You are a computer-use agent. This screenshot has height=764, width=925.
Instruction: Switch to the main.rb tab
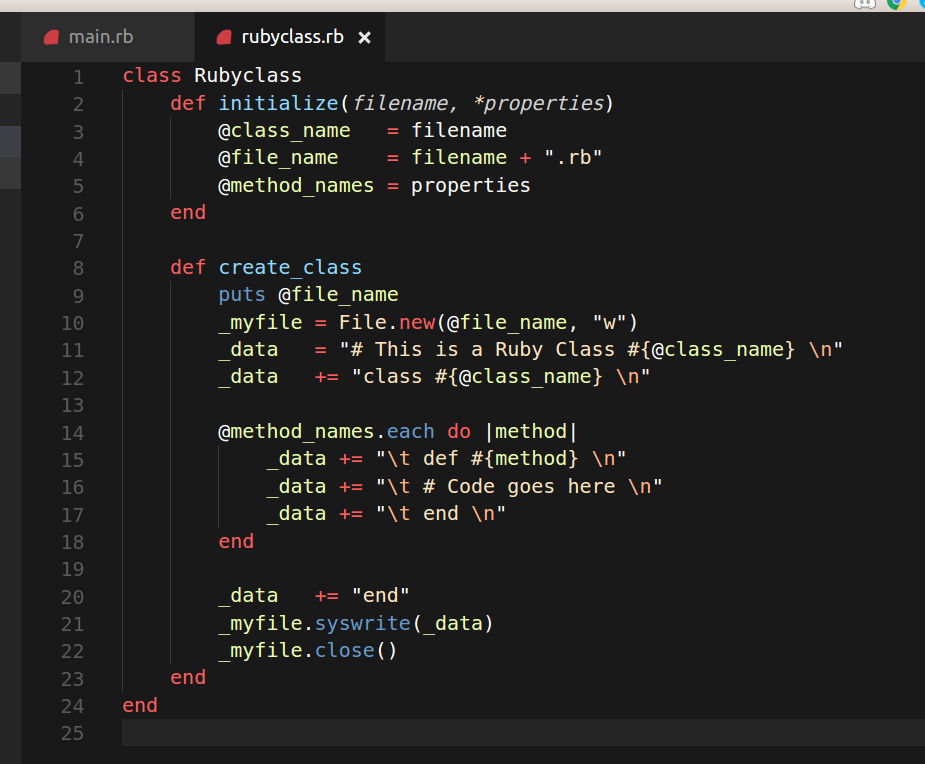click(107, 37)
